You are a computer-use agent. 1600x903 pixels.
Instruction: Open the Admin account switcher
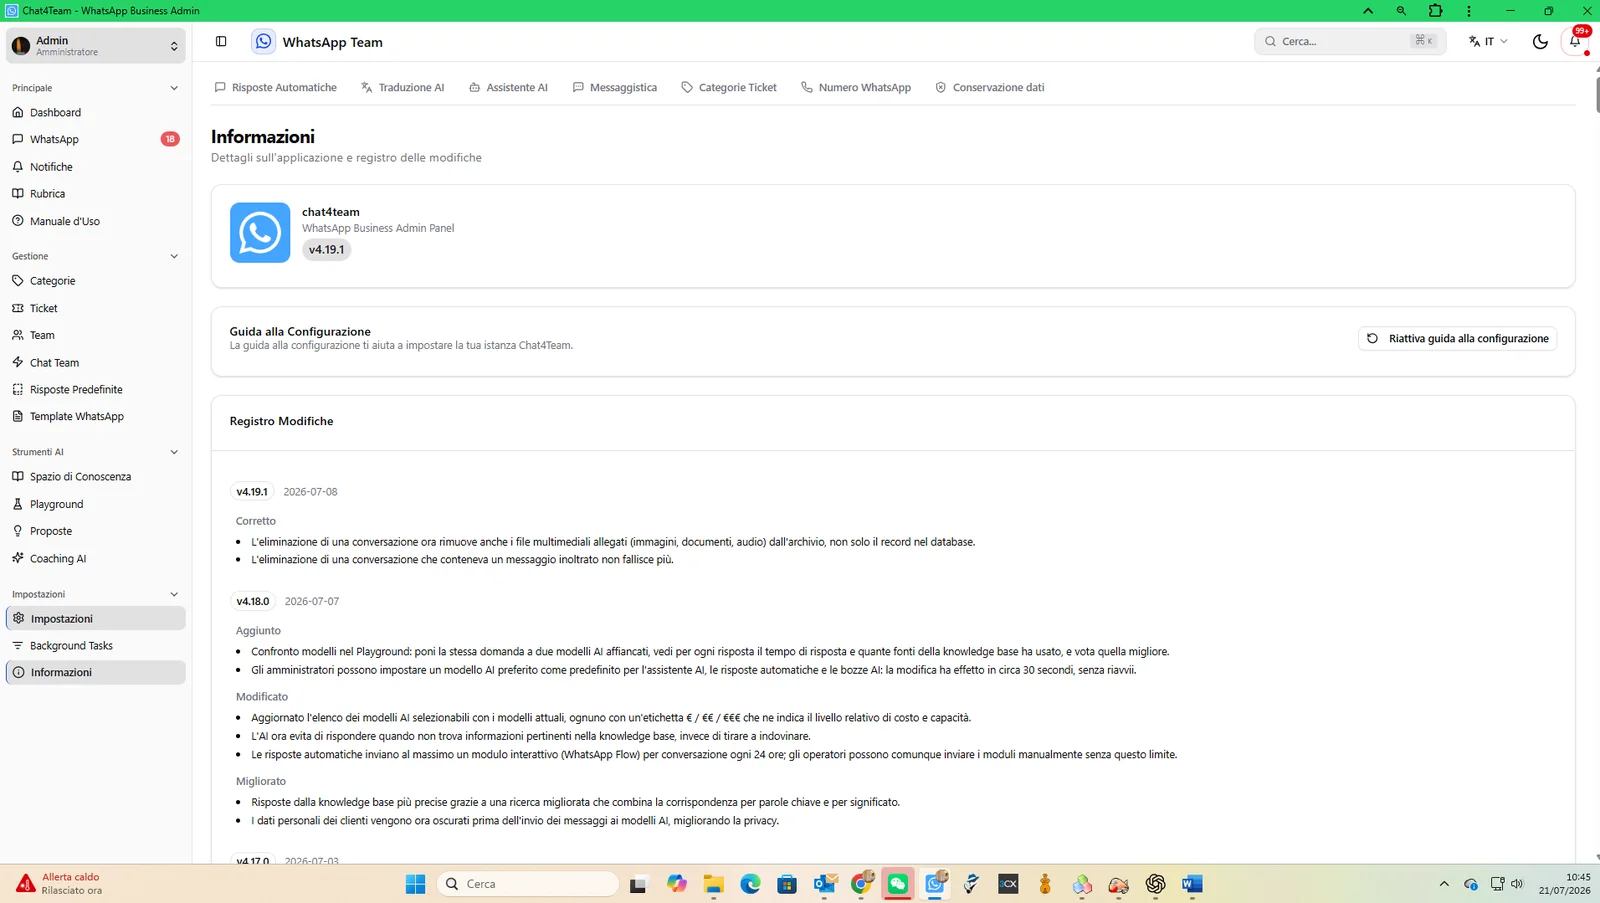pyautogui.click(x=95, y=45)
